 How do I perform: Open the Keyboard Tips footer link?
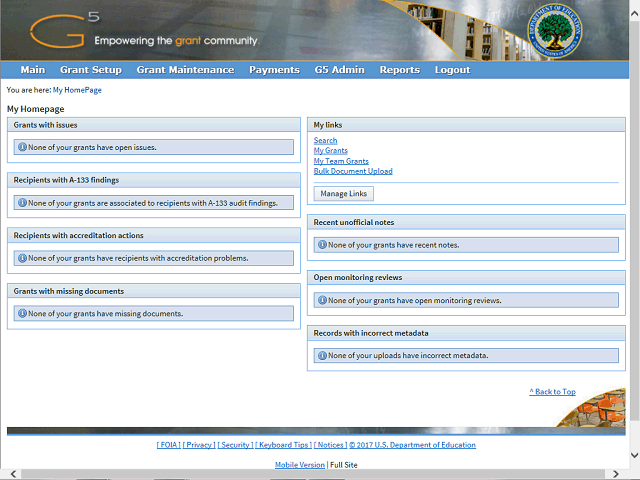(x=283, y=445)
